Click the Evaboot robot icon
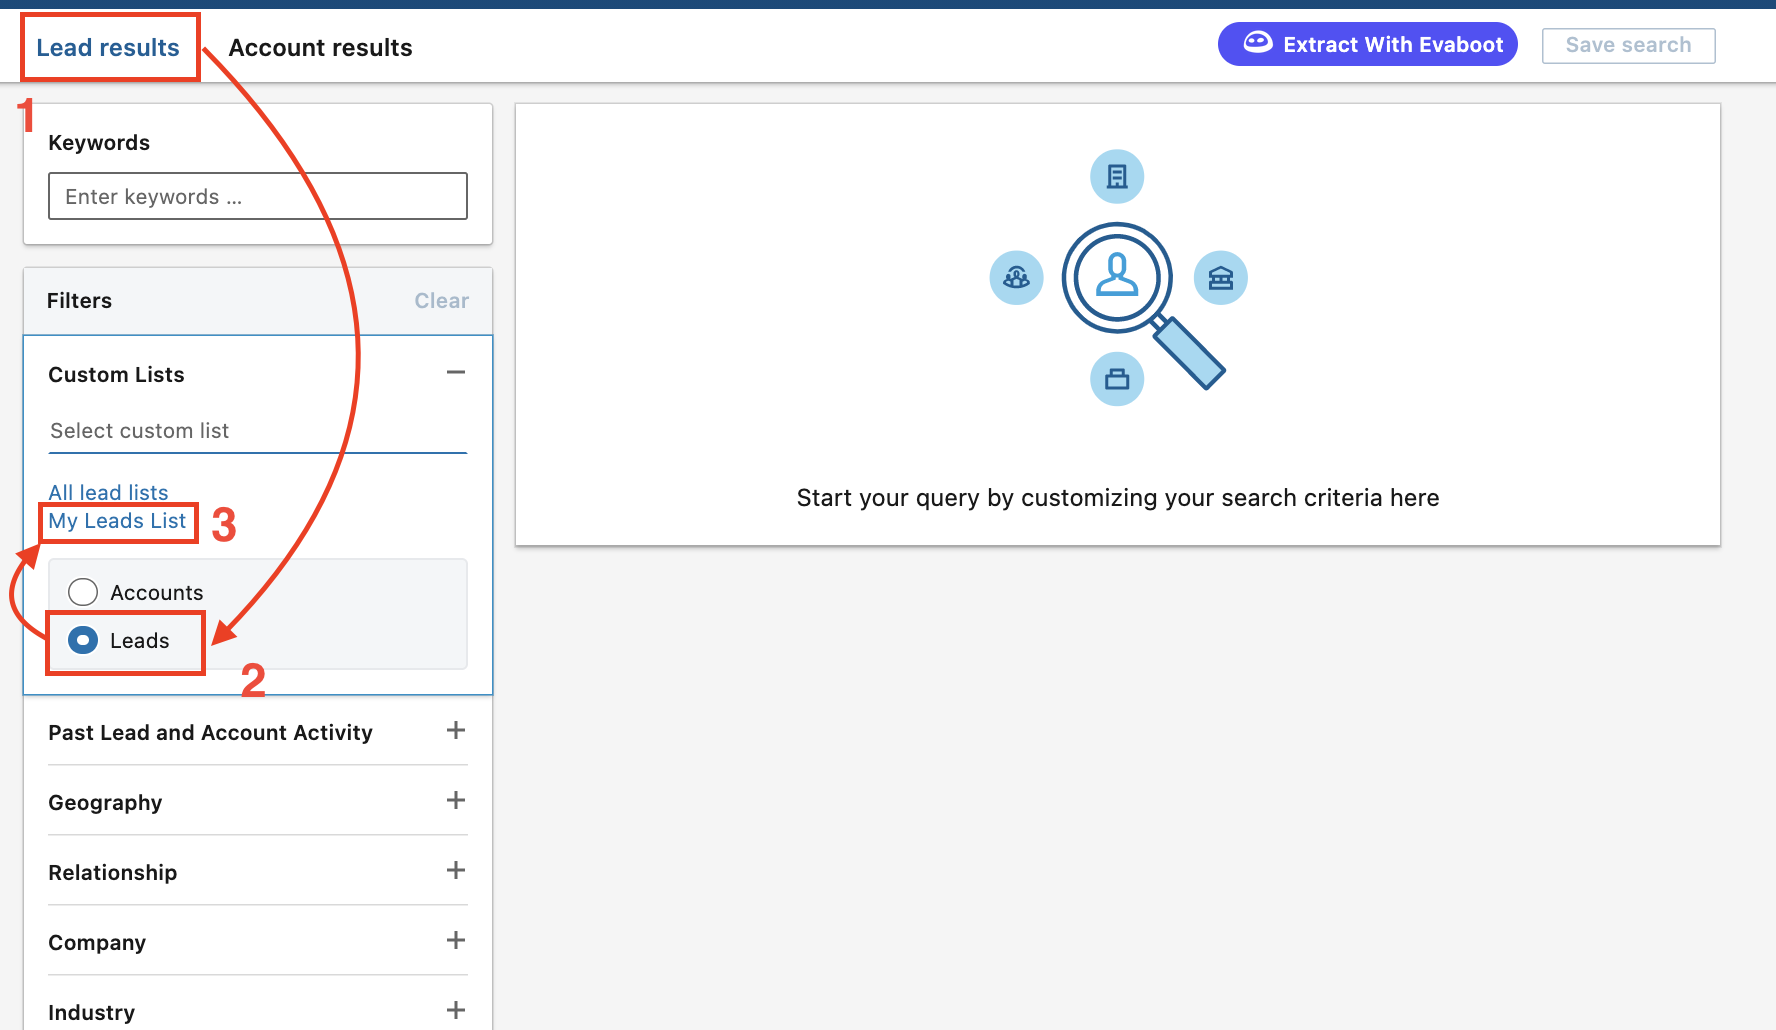The height and width of the screenshot is (1030, 1776). pyautogui.click(x=1257, y=43)
